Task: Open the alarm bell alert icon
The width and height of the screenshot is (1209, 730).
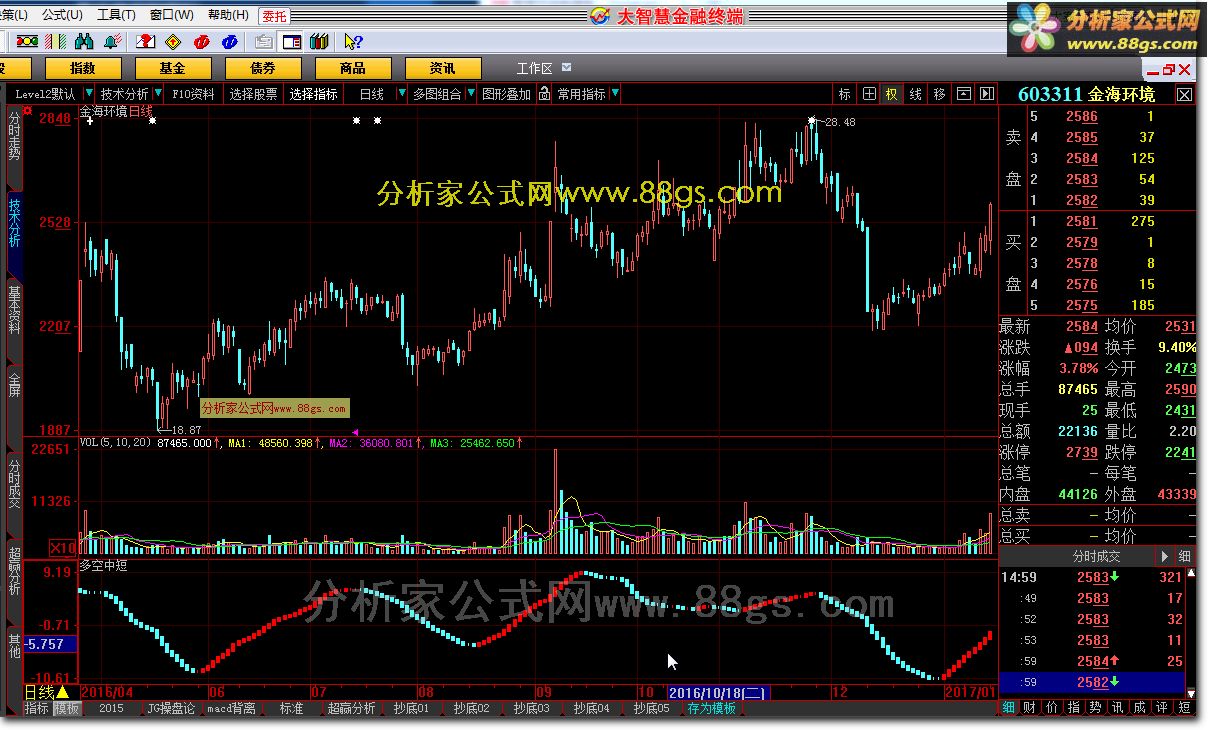Action: pyautogui.click(x=113, y=41)
